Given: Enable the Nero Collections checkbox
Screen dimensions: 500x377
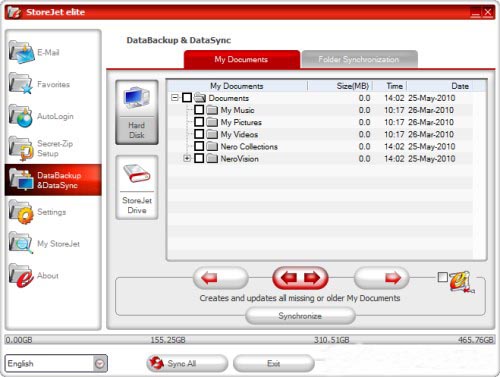Looking at the screenshot, I should coord(199,146).
